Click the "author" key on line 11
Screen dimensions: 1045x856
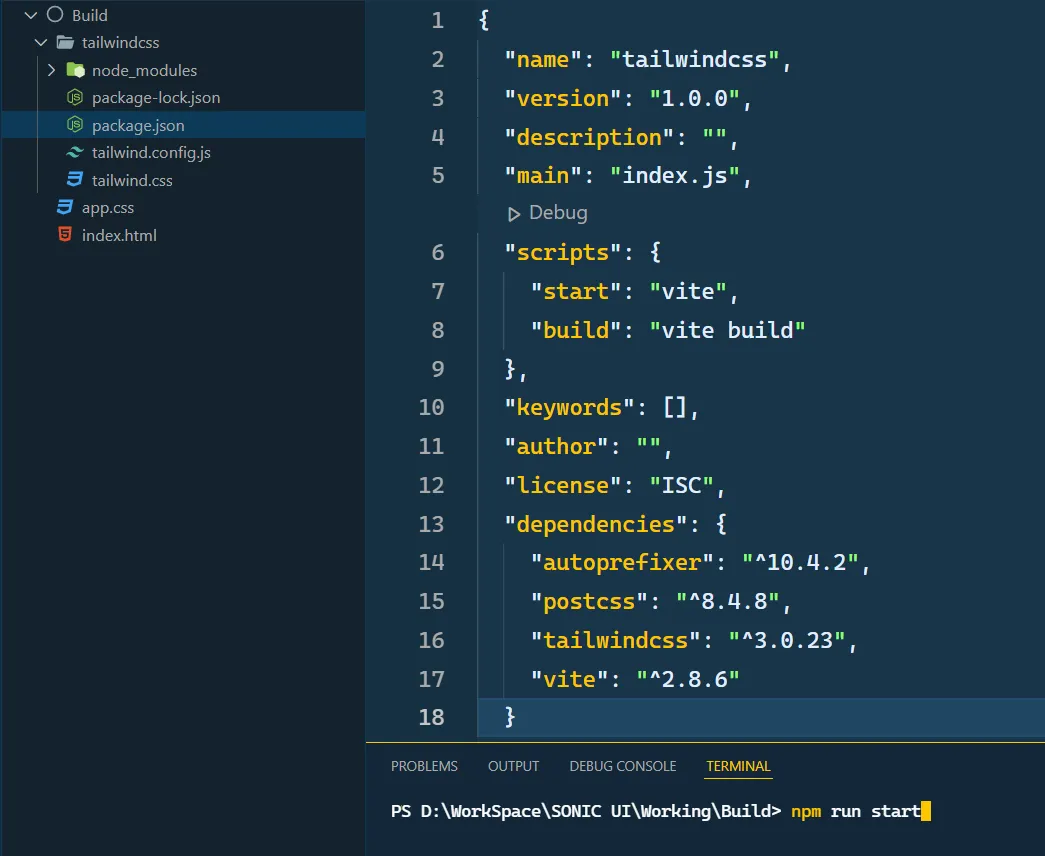[x=556, y=446]
